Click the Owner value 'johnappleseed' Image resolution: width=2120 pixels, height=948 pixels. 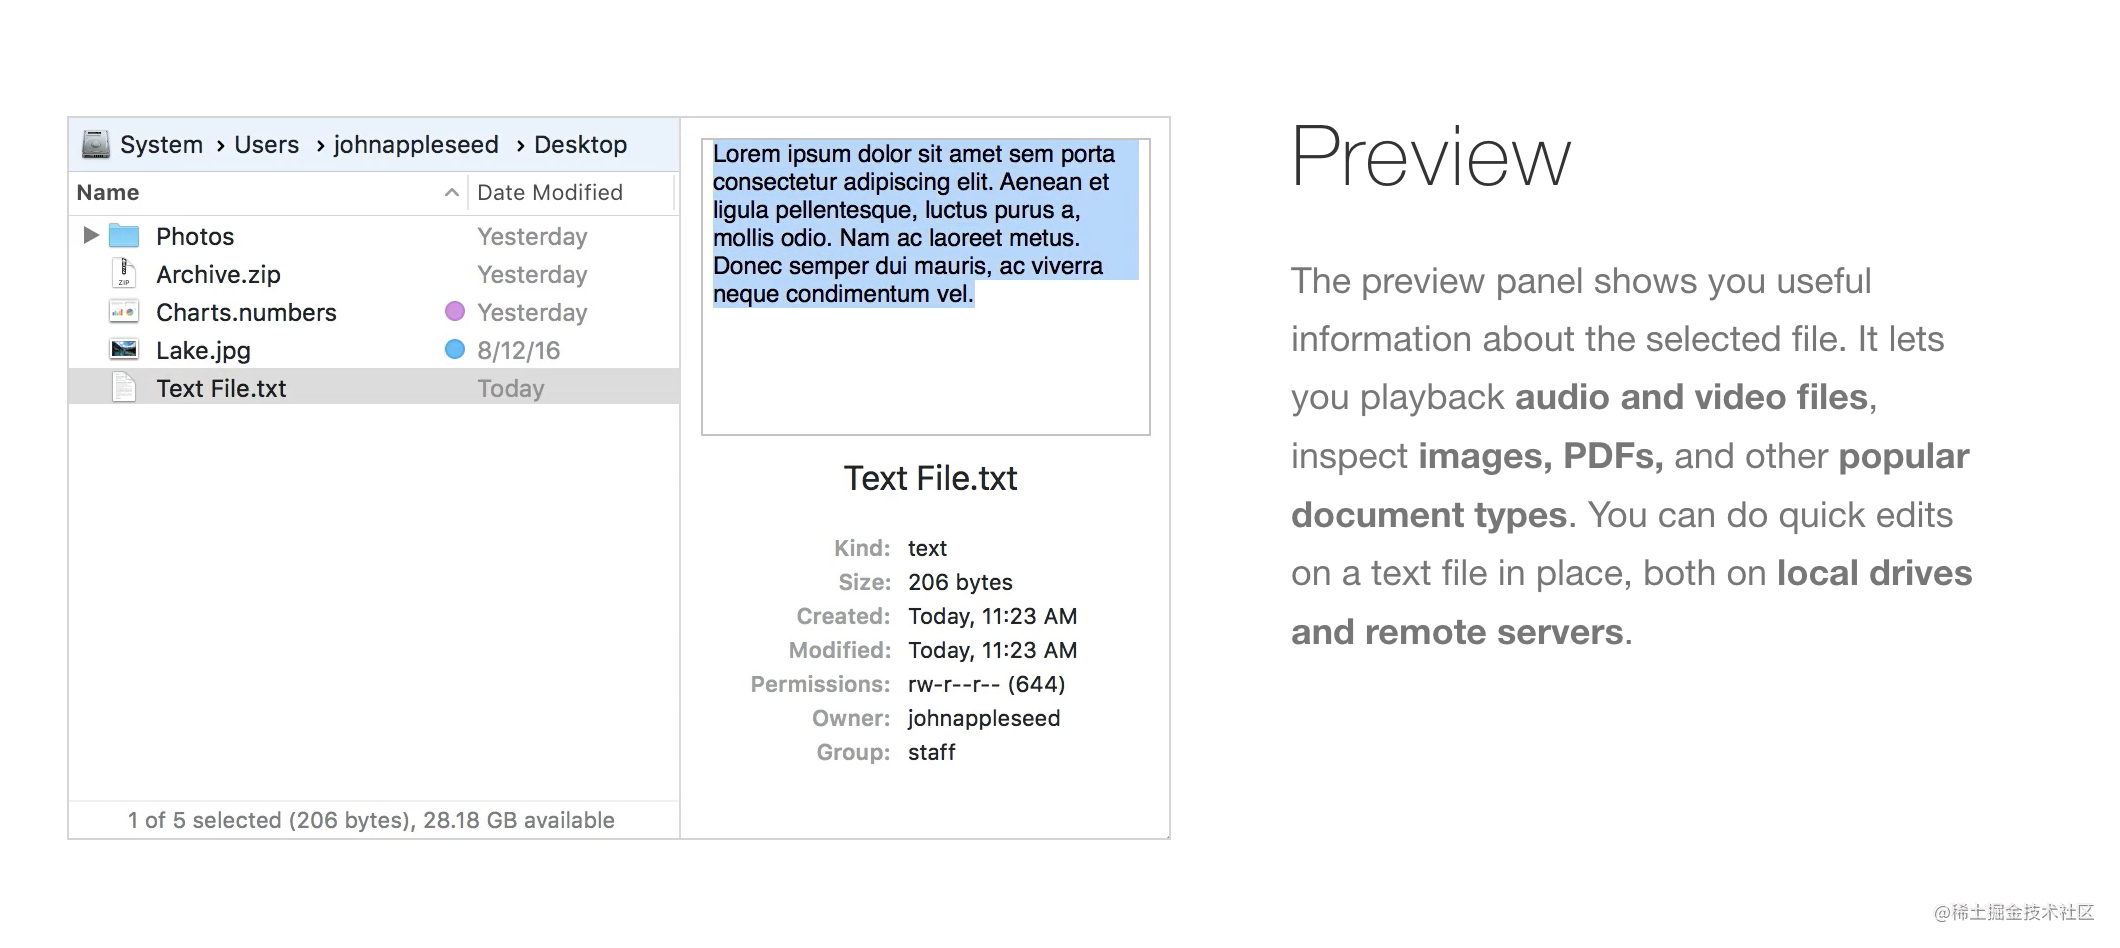(x=984, y=718)
